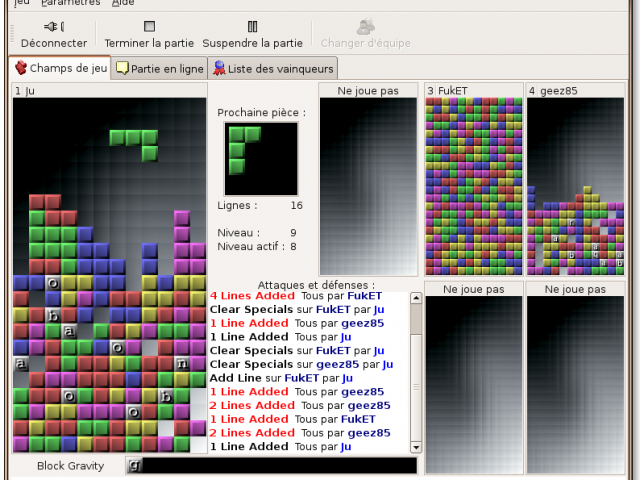
Task: Click the Déconnecter plug icon
Action: pyautogui.click(x=53, y=27)
